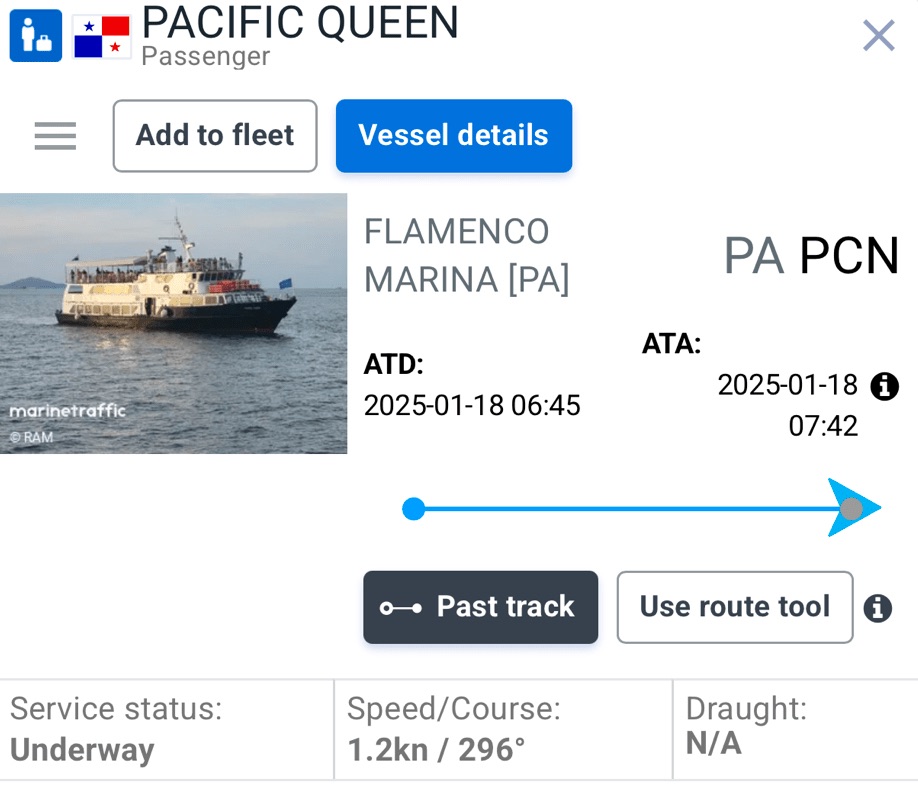View the Pacific Queen ship photo
The height and width of the screenshot is (785, 918).
pyautogui.click(x=173, y=323)
